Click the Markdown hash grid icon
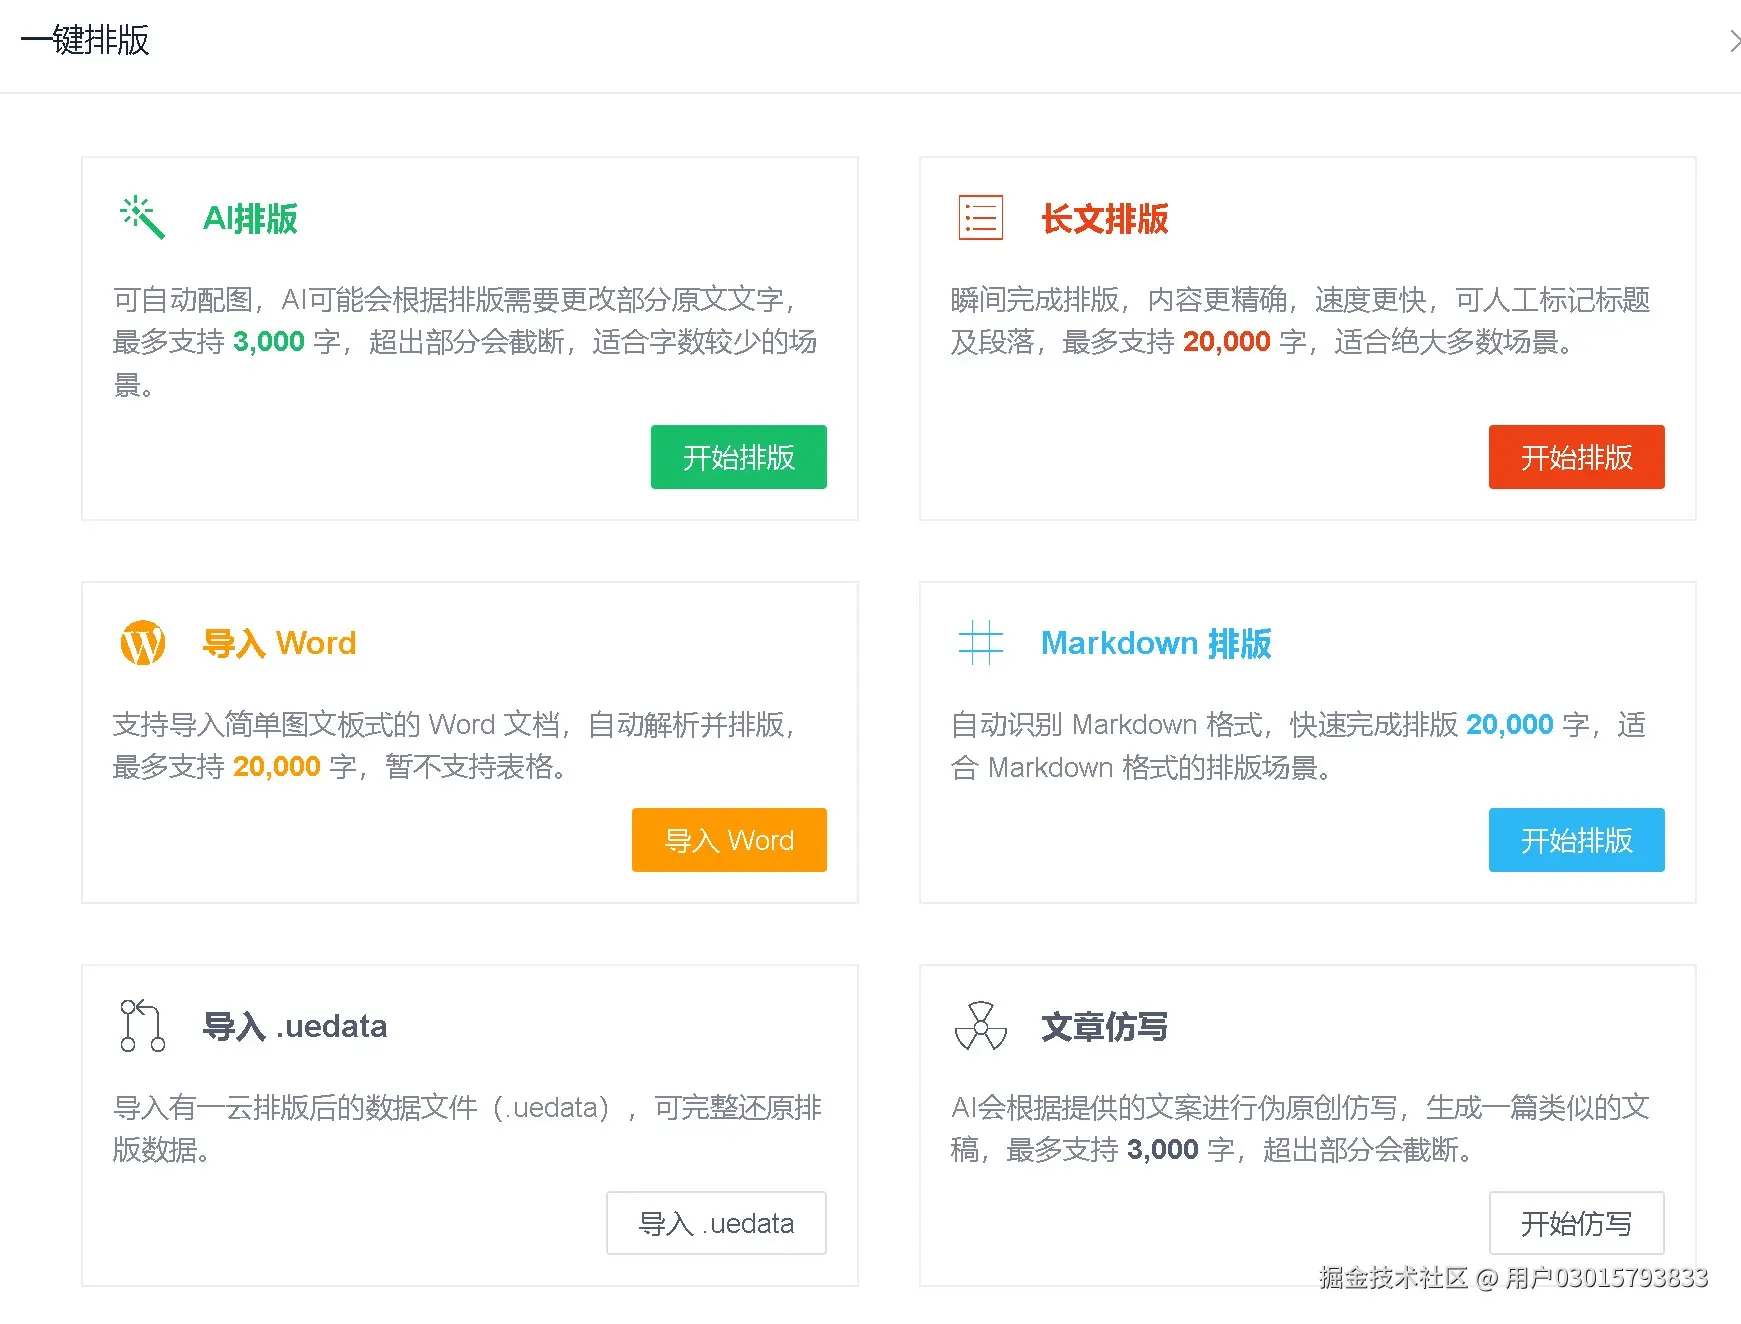 [x=980, y=642]
